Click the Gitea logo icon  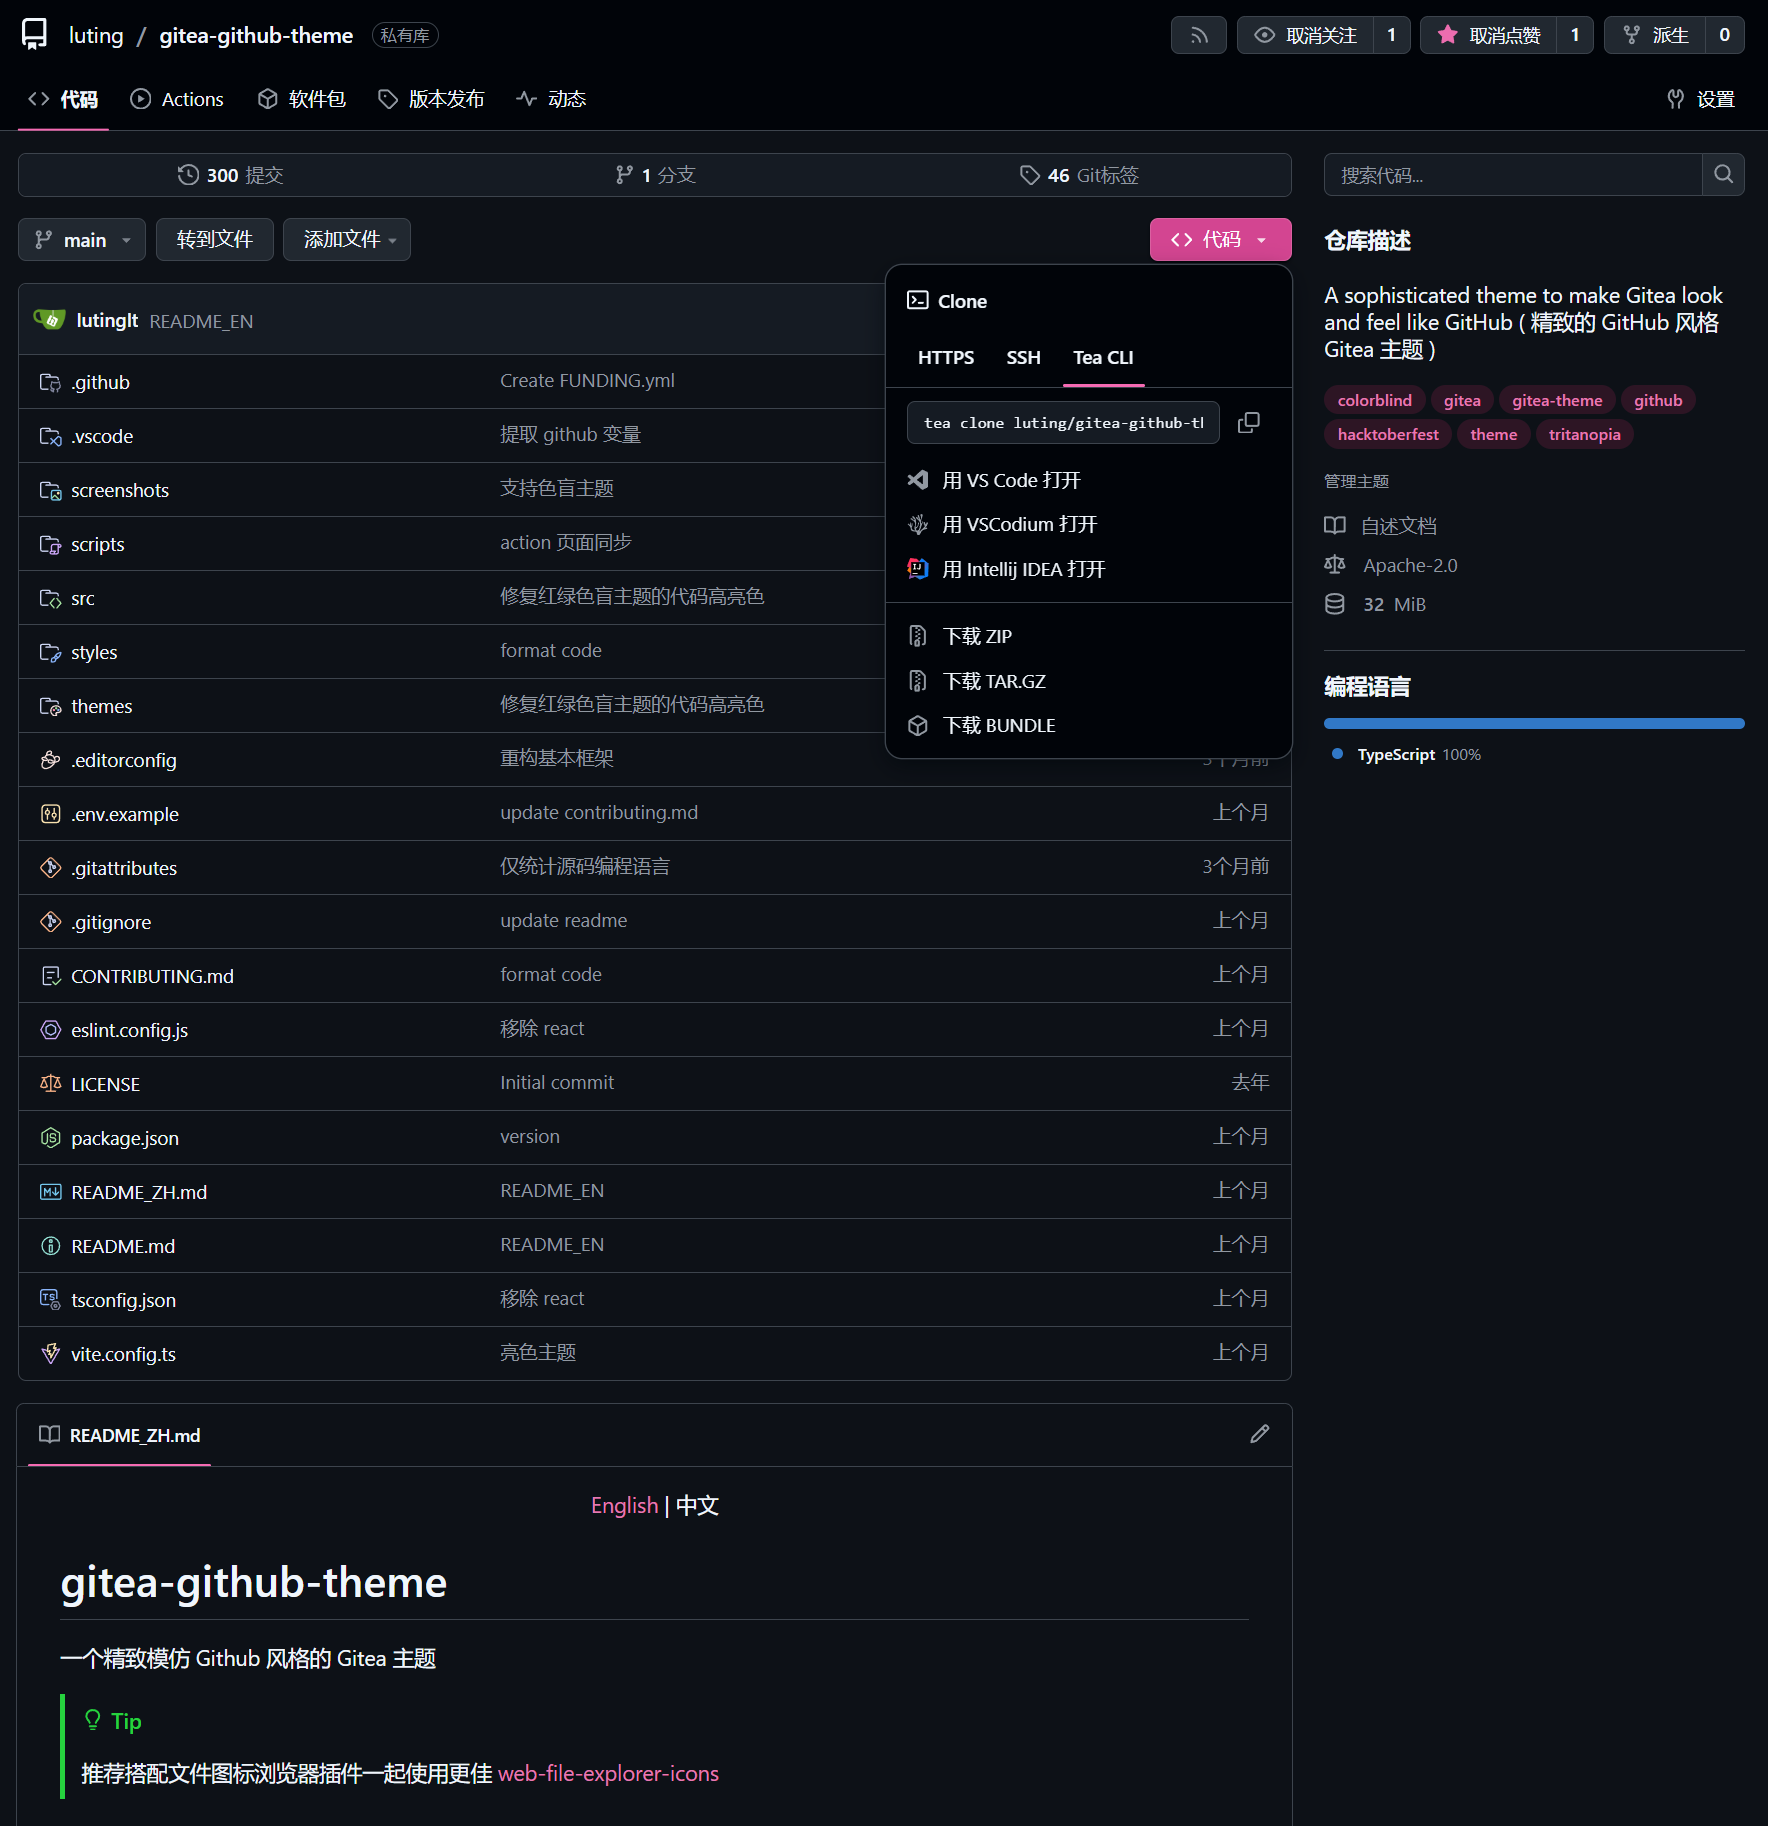click(x=34, y=34)
